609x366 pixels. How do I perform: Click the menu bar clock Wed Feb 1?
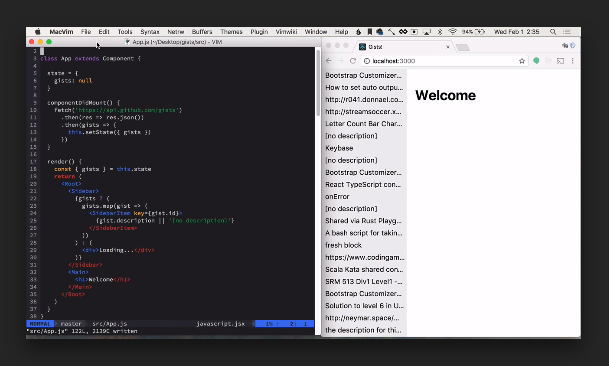coord(516,32)
